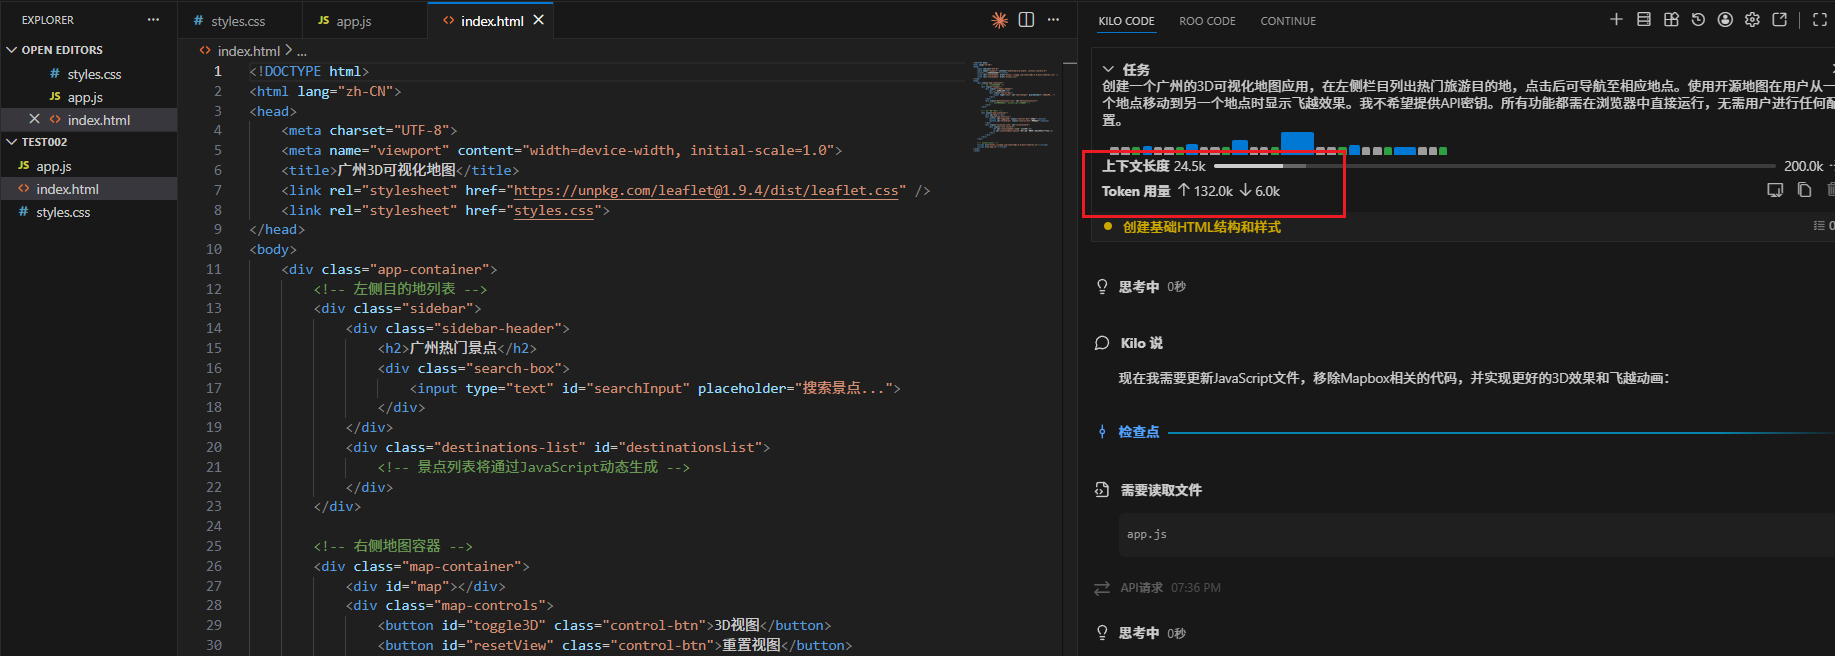Click the Token 用量 label

click(1135, 191)
